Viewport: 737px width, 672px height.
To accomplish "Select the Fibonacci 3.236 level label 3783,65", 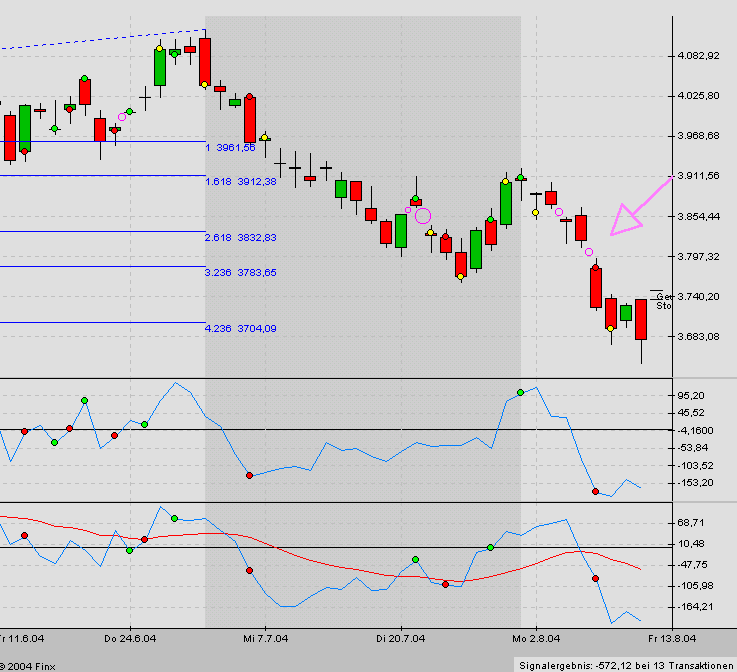I will (x=240, y=272).
